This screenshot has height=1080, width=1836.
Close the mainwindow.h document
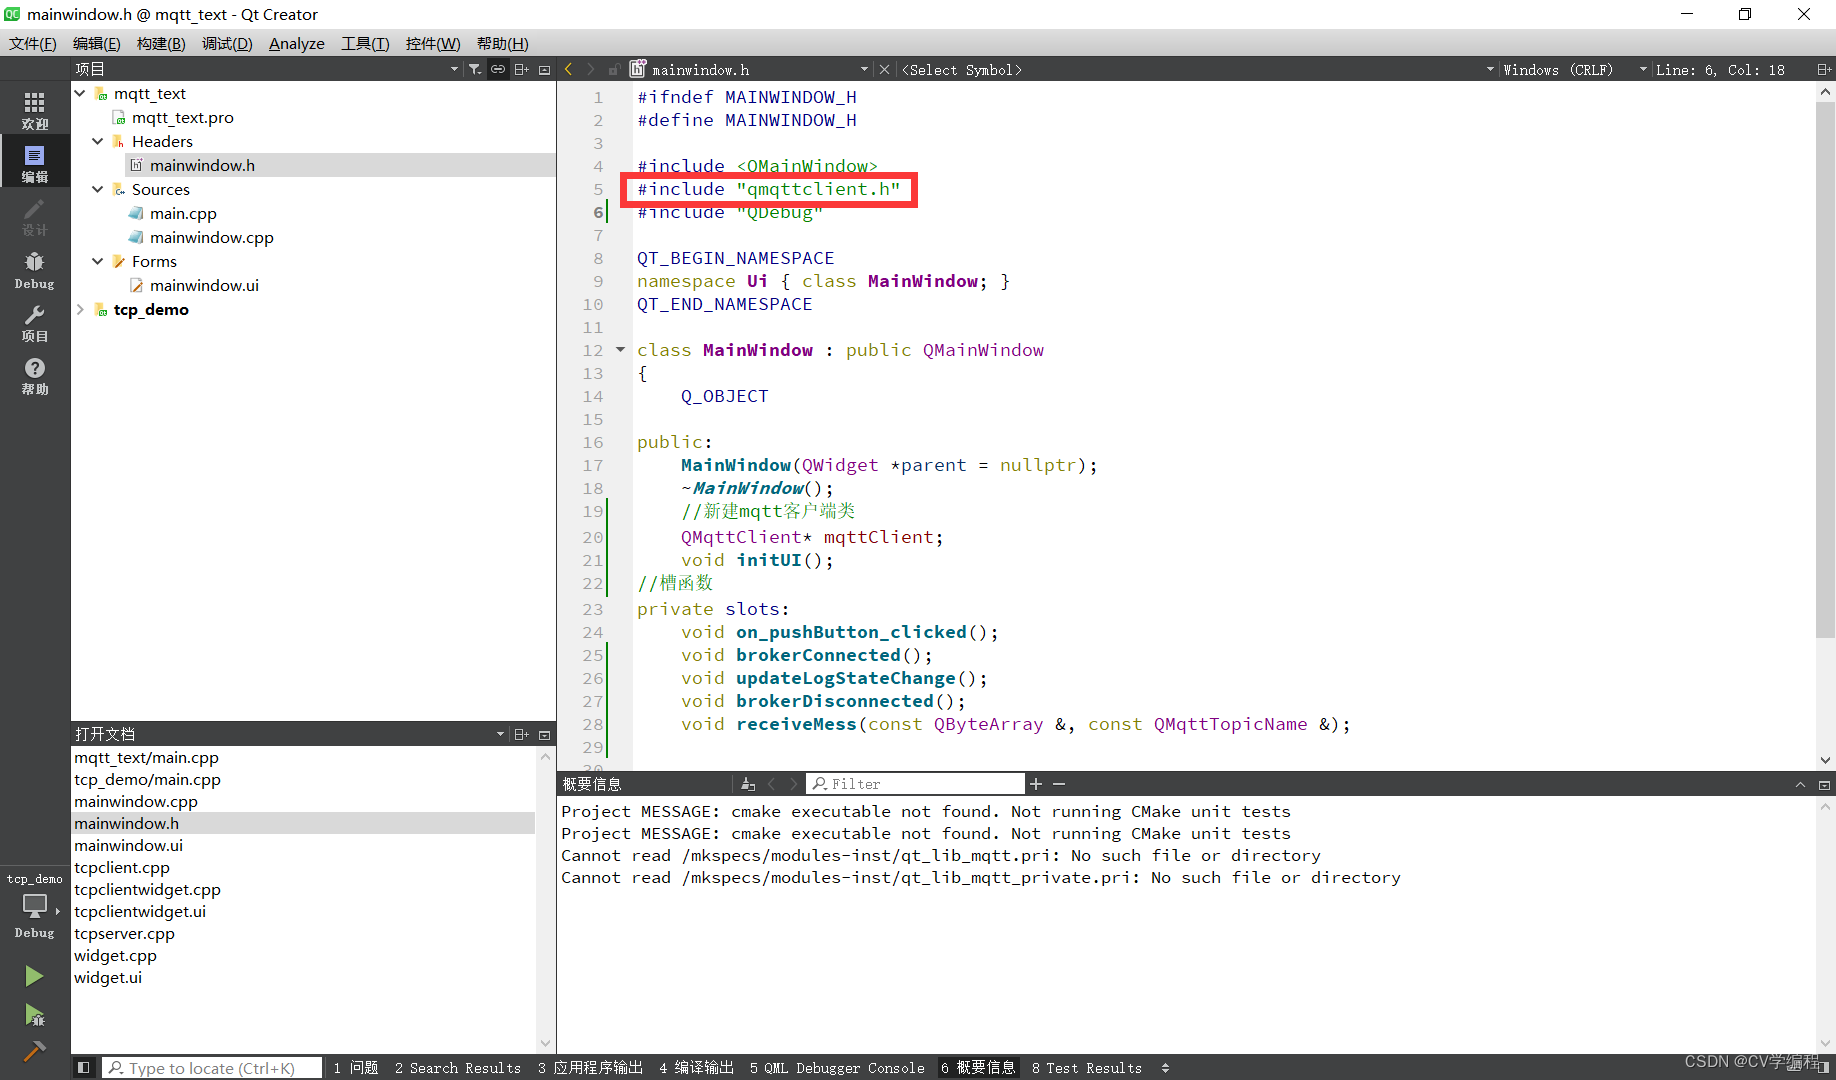(884, 69)
